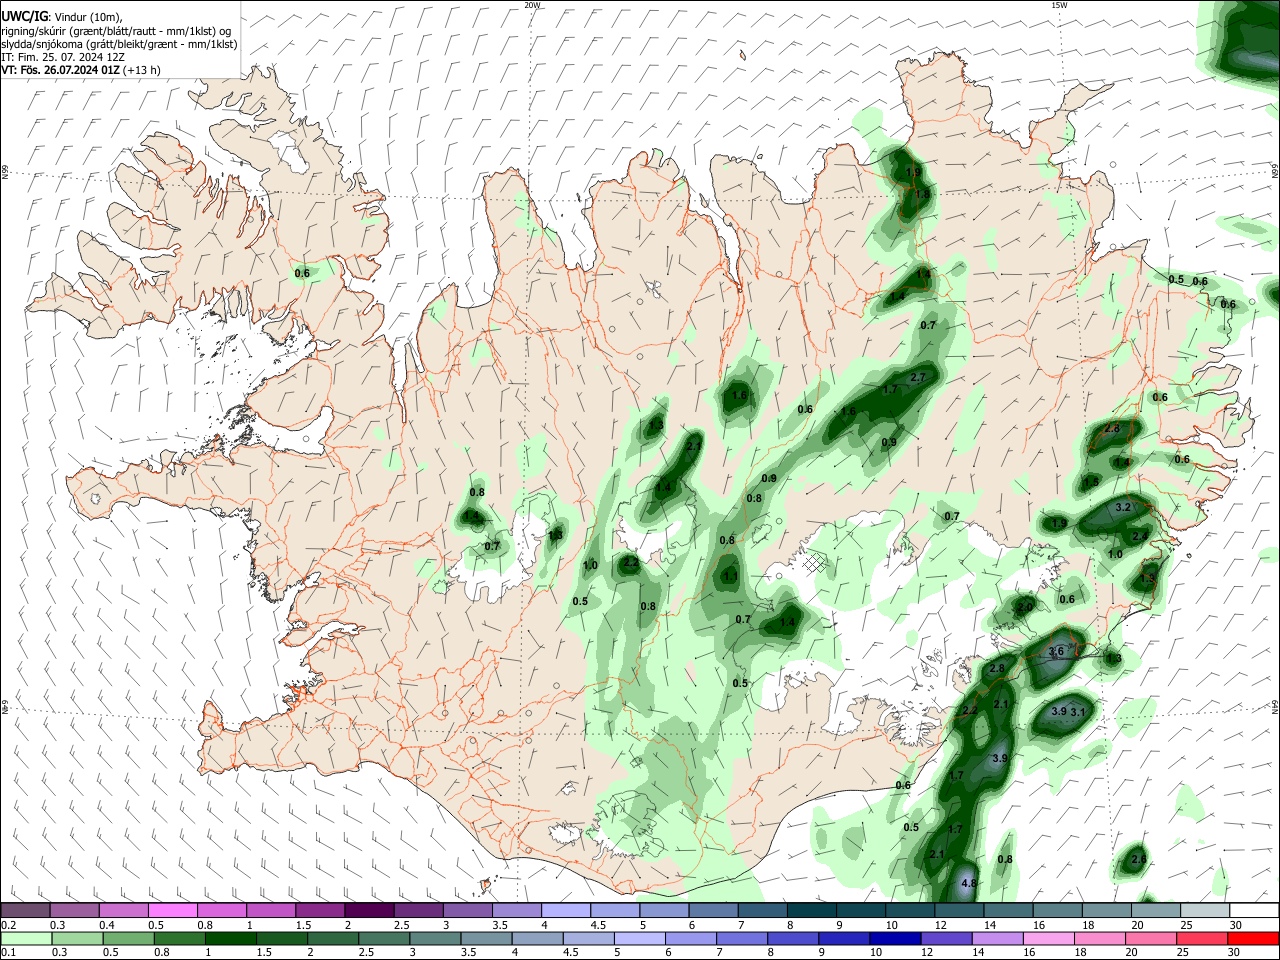Screen dimensions: 1280x960
Task: Click the 2.7 precipitation value on the map
Action: tap(919, 377)
